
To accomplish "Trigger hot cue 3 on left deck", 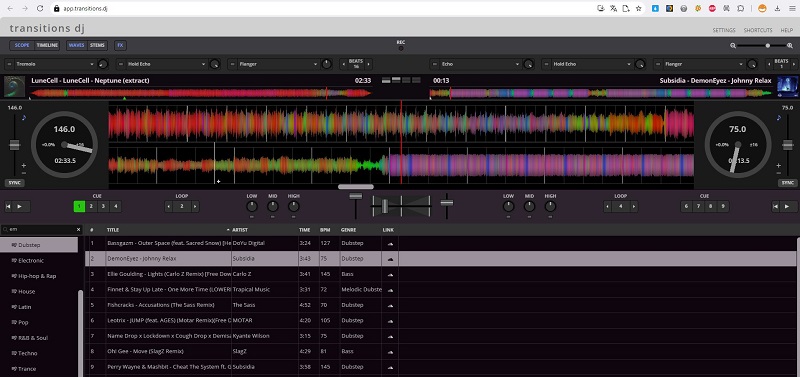I will (x=103, y=207).
